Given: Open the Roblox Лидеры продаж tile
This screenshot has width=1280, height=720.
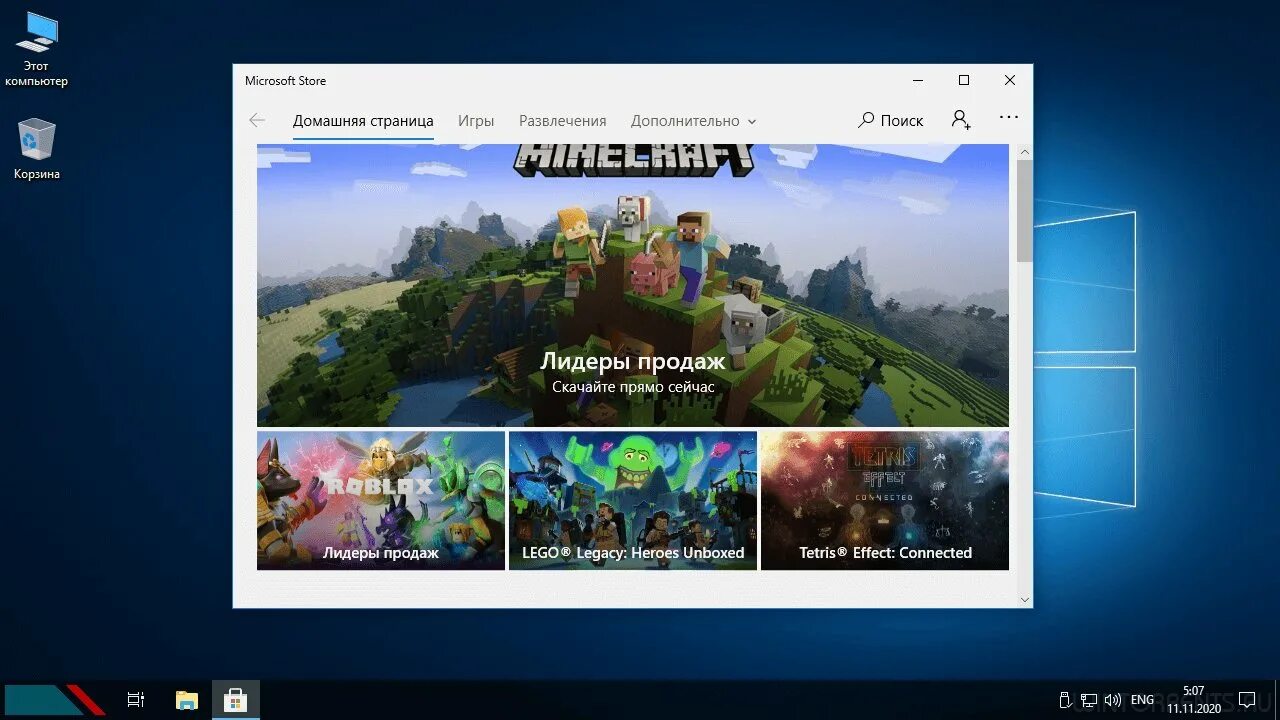Looking at the screenshot, I should click(381, 500).
